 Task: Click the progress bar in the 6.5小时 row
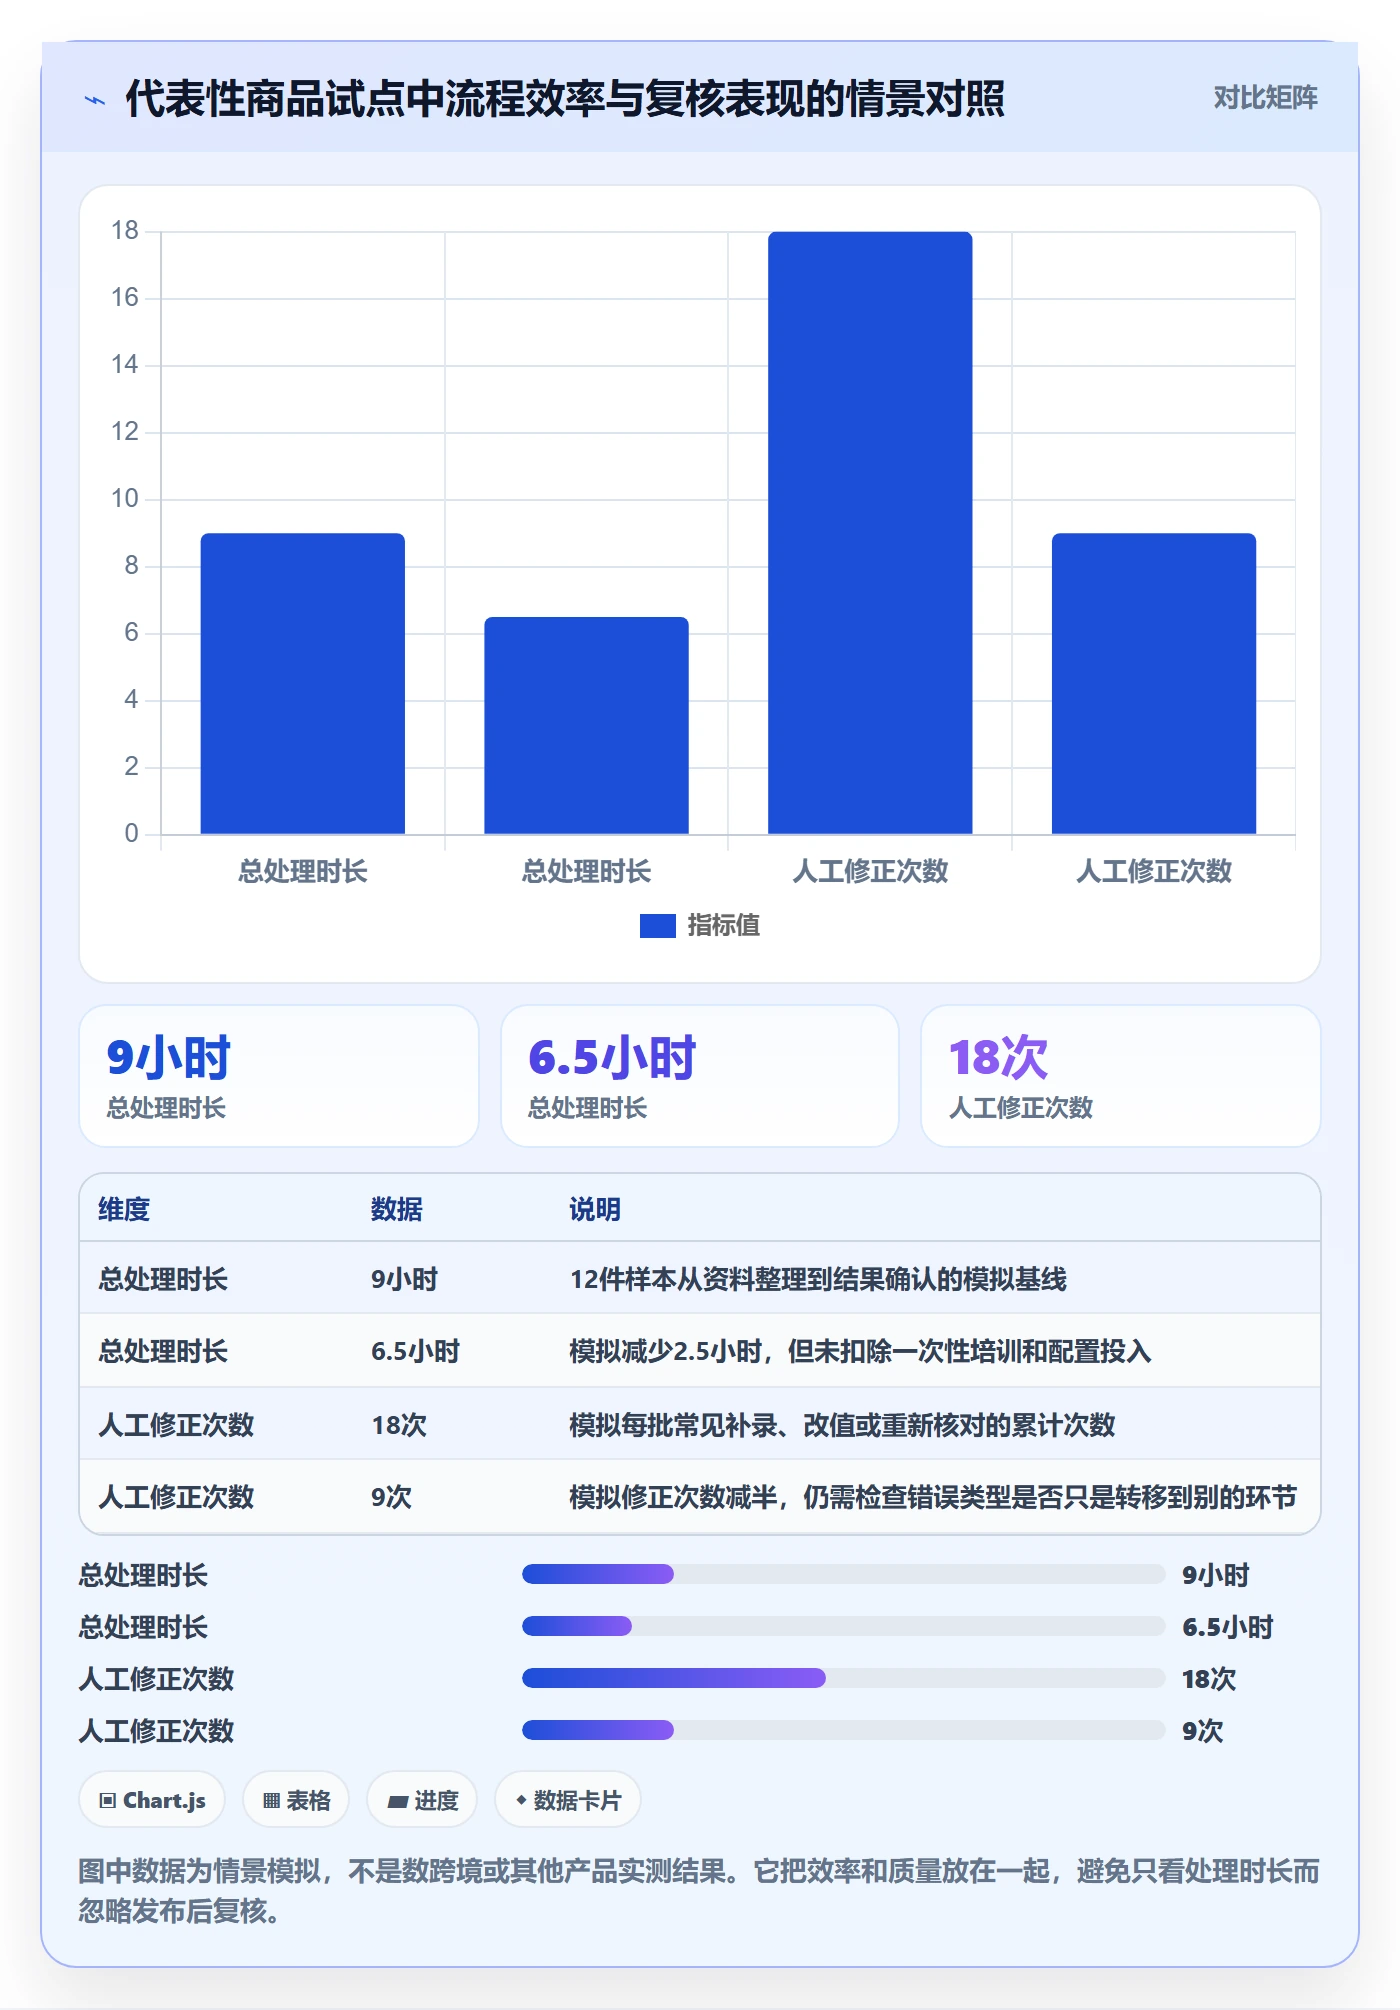point(843,1626)
